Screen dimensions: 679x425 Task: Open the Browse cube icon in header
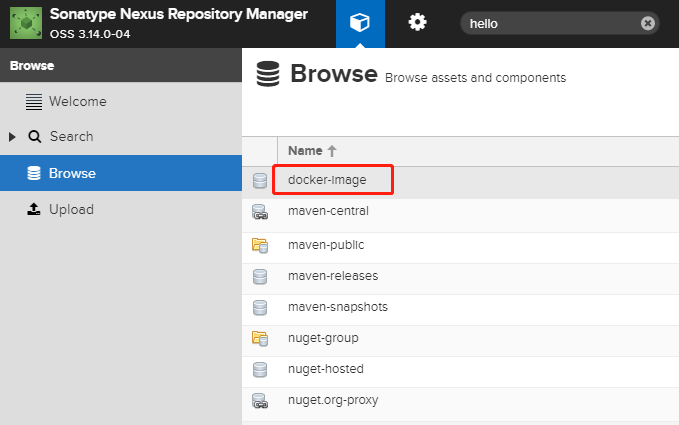pyautogui.click(x=360, y=23)
